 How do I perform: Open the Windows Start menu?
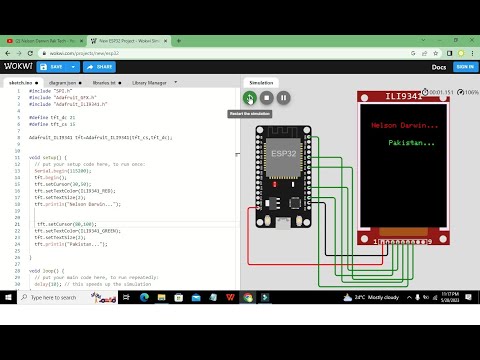tap(8, 297)
